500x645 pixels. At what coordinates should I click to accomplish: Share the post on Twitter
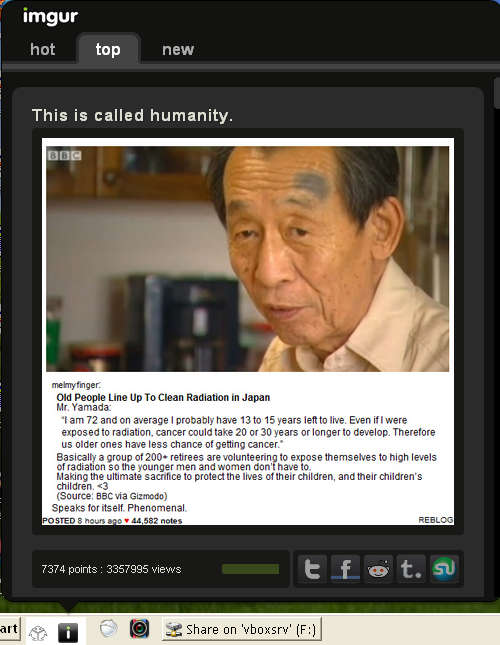coord(312,569)
